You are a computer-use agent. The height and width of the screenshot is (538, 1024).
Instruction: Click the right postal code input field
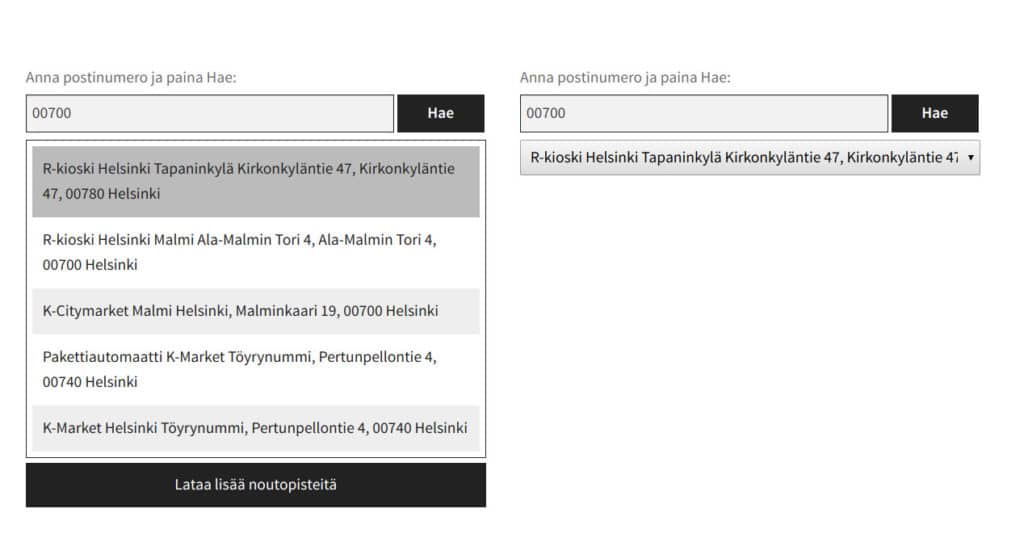(704, 114)
